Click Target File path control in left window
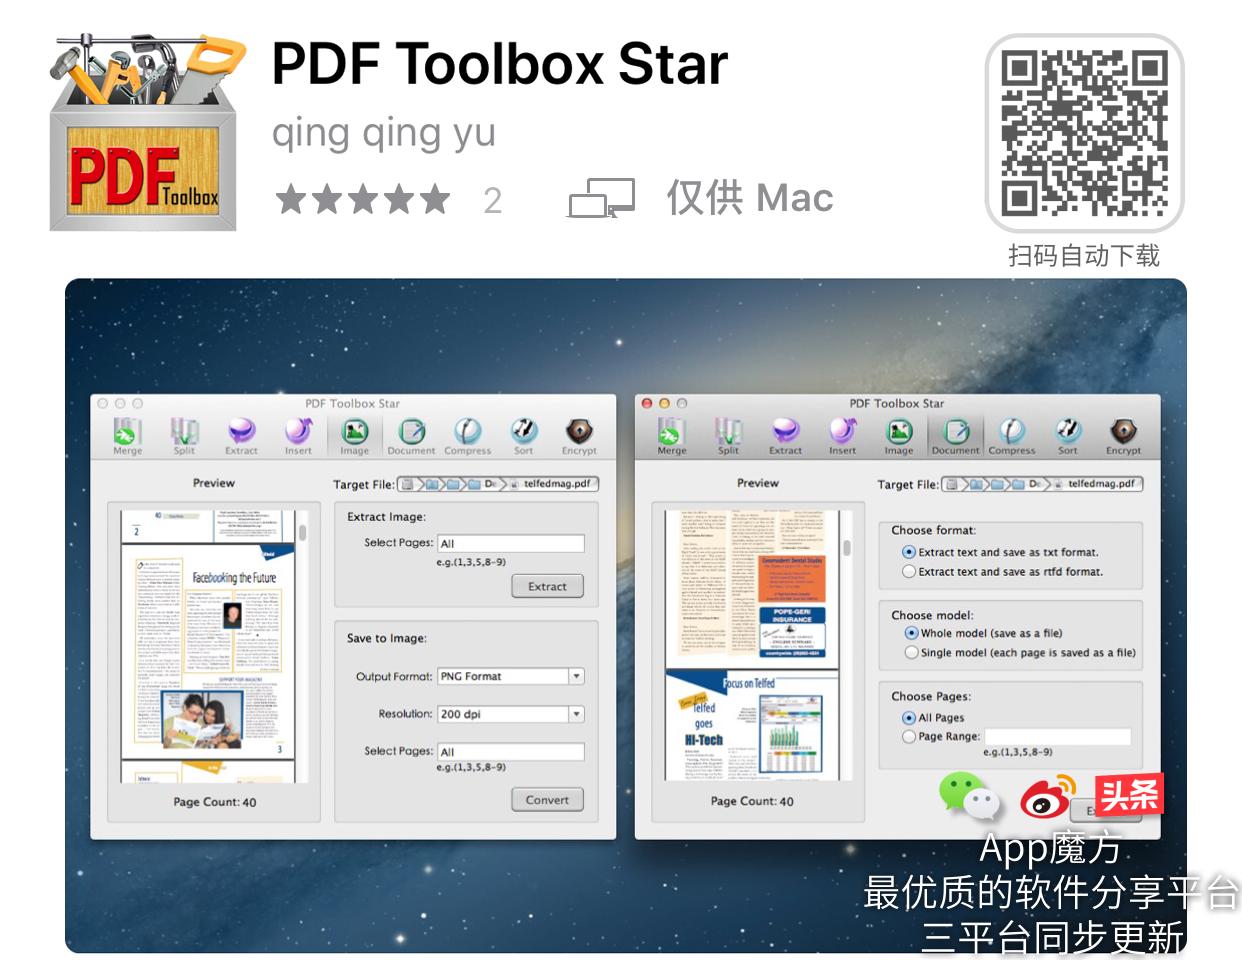The width and height of the screenshot is (1242, 960). (x=498, y=484)
